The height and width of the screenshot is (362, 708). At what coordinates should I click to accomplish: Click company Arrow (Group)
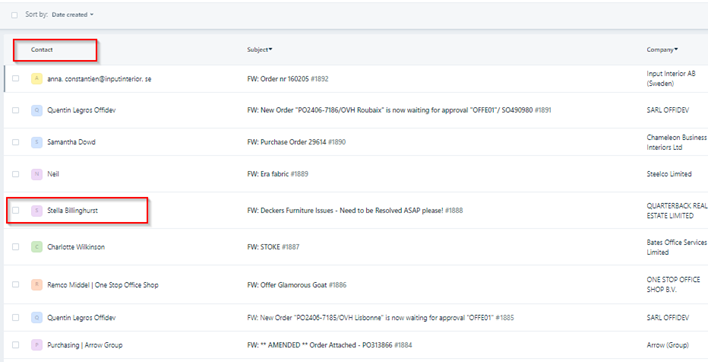(x=668, y=345)
